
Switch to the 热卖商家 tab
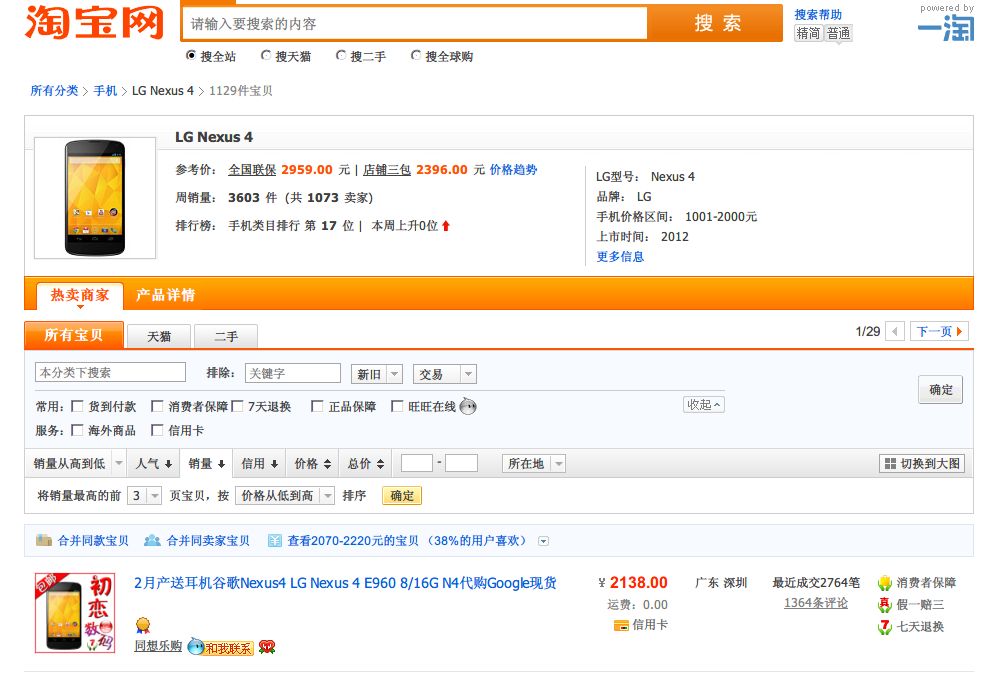(80, 295)
